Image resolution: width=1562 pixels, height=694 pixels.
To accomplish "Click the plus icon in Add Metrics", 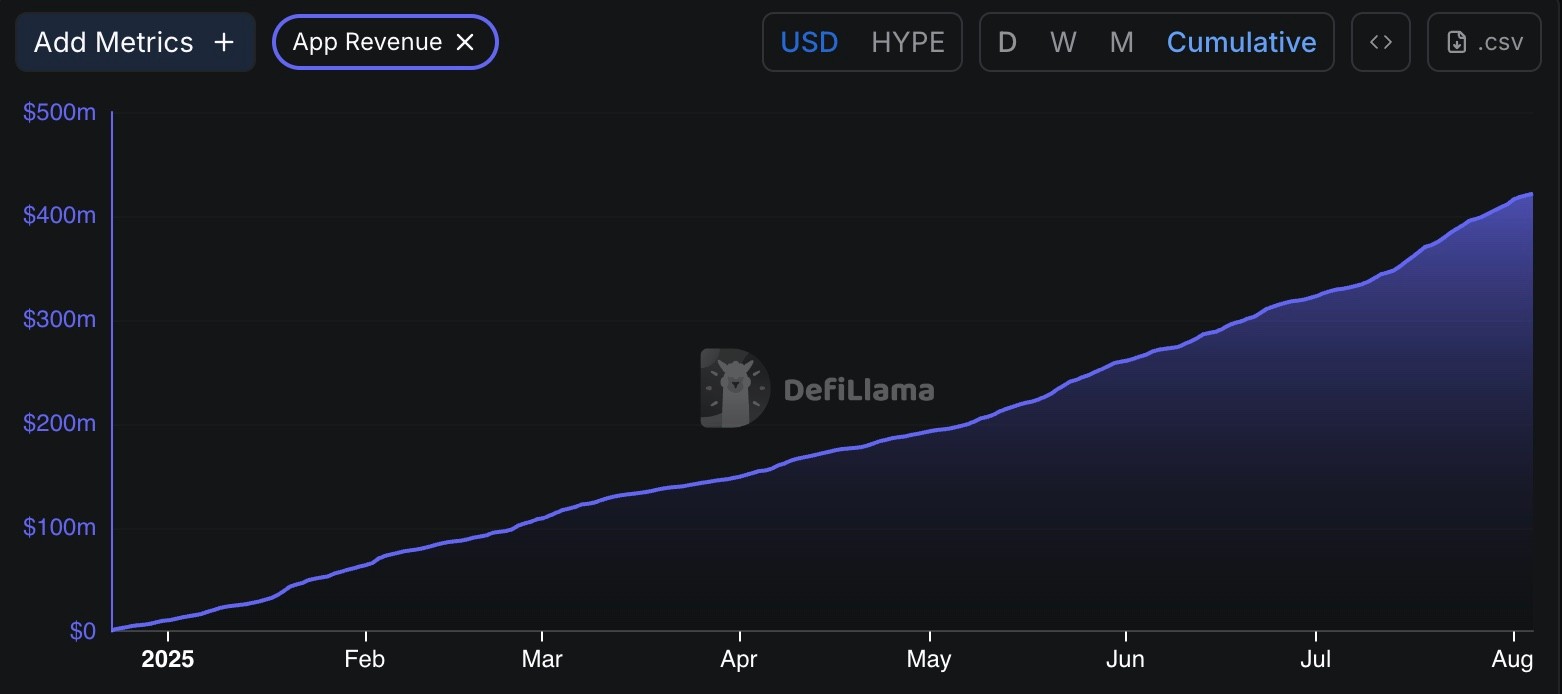I will pyautogui.click(x=224, y=42).
